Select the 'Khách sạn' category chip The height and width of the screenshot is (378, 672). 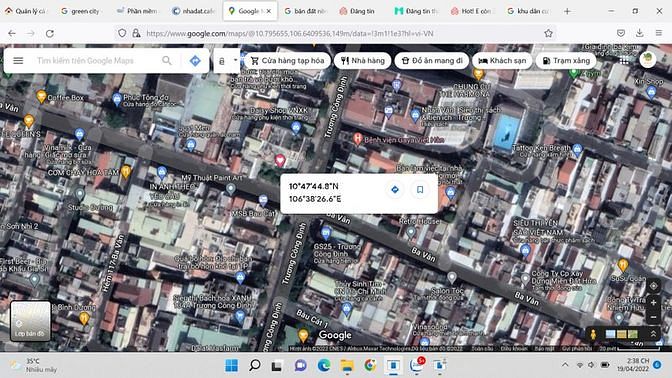502,60
